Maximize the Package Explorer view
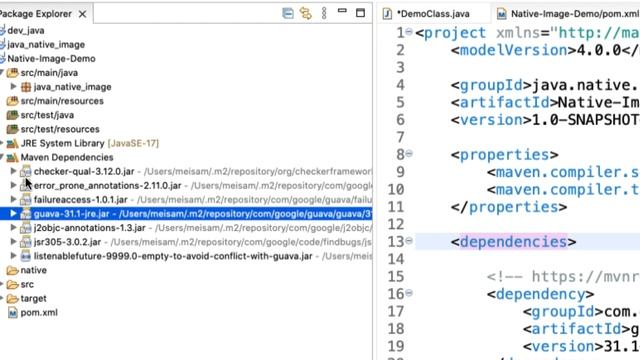The width and height of the screenshot is (640, 360). pyautogui.click(x=360, y=13)
